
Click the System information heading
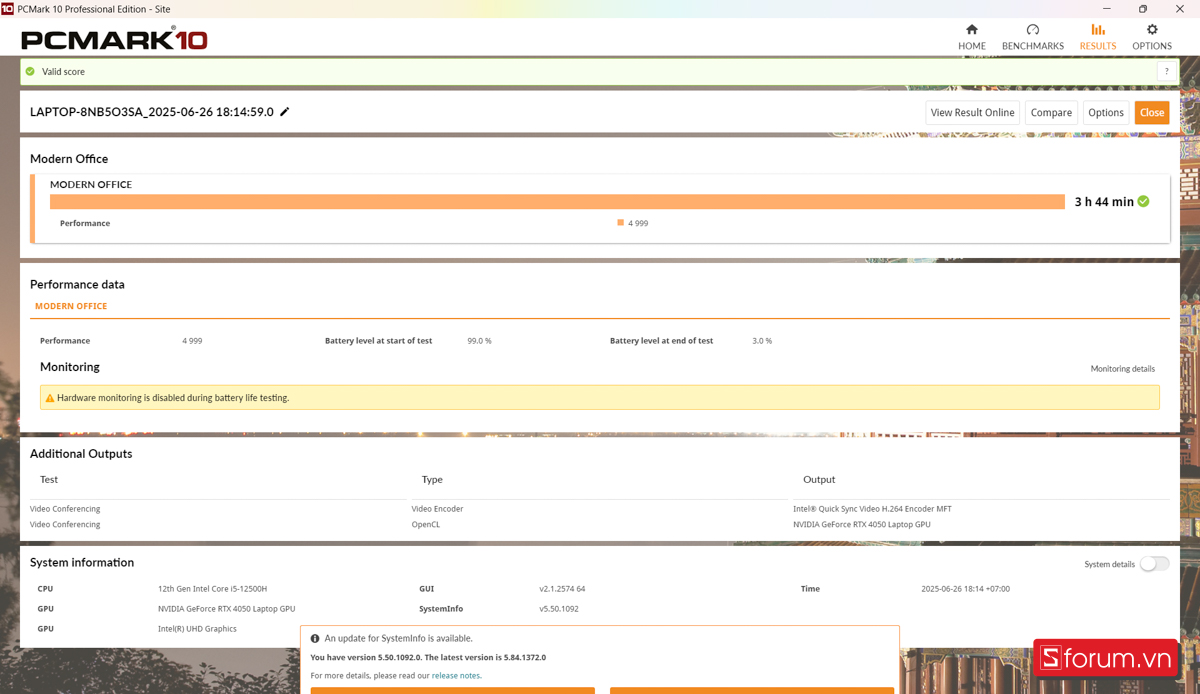[x=82, y=563]
